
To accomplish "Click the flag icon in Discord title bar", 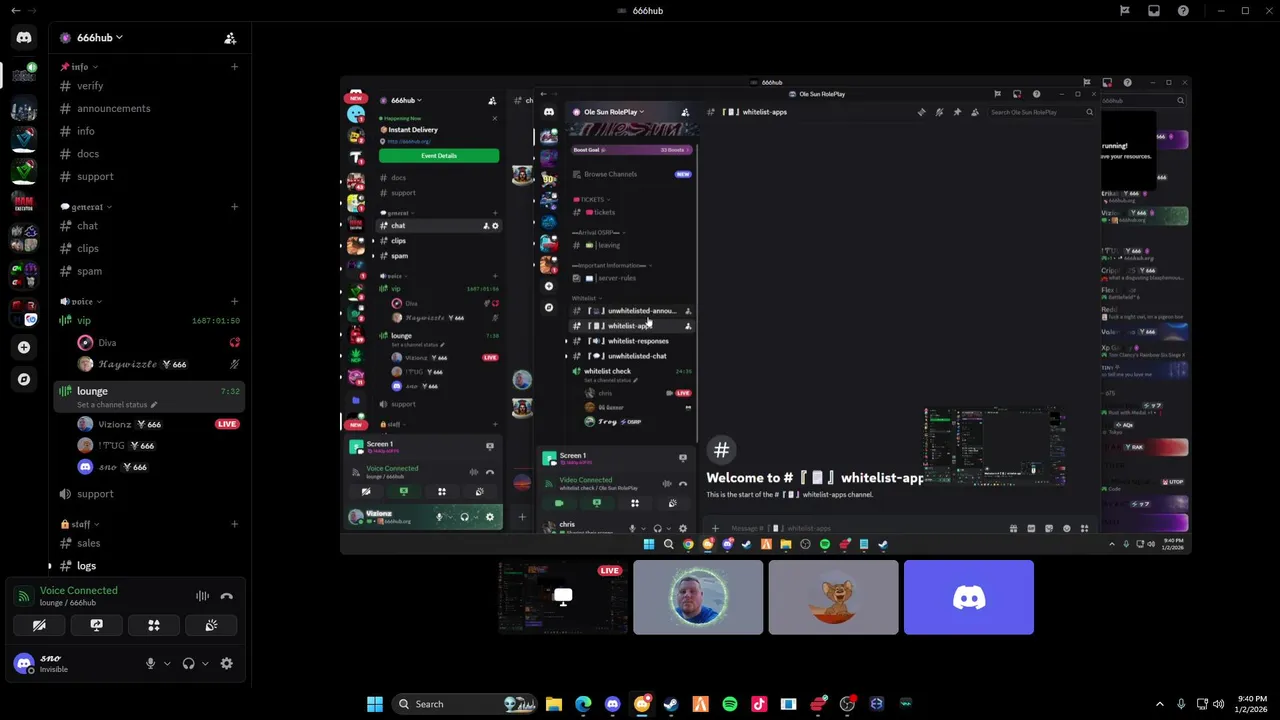I will [x=1125, y=11].
